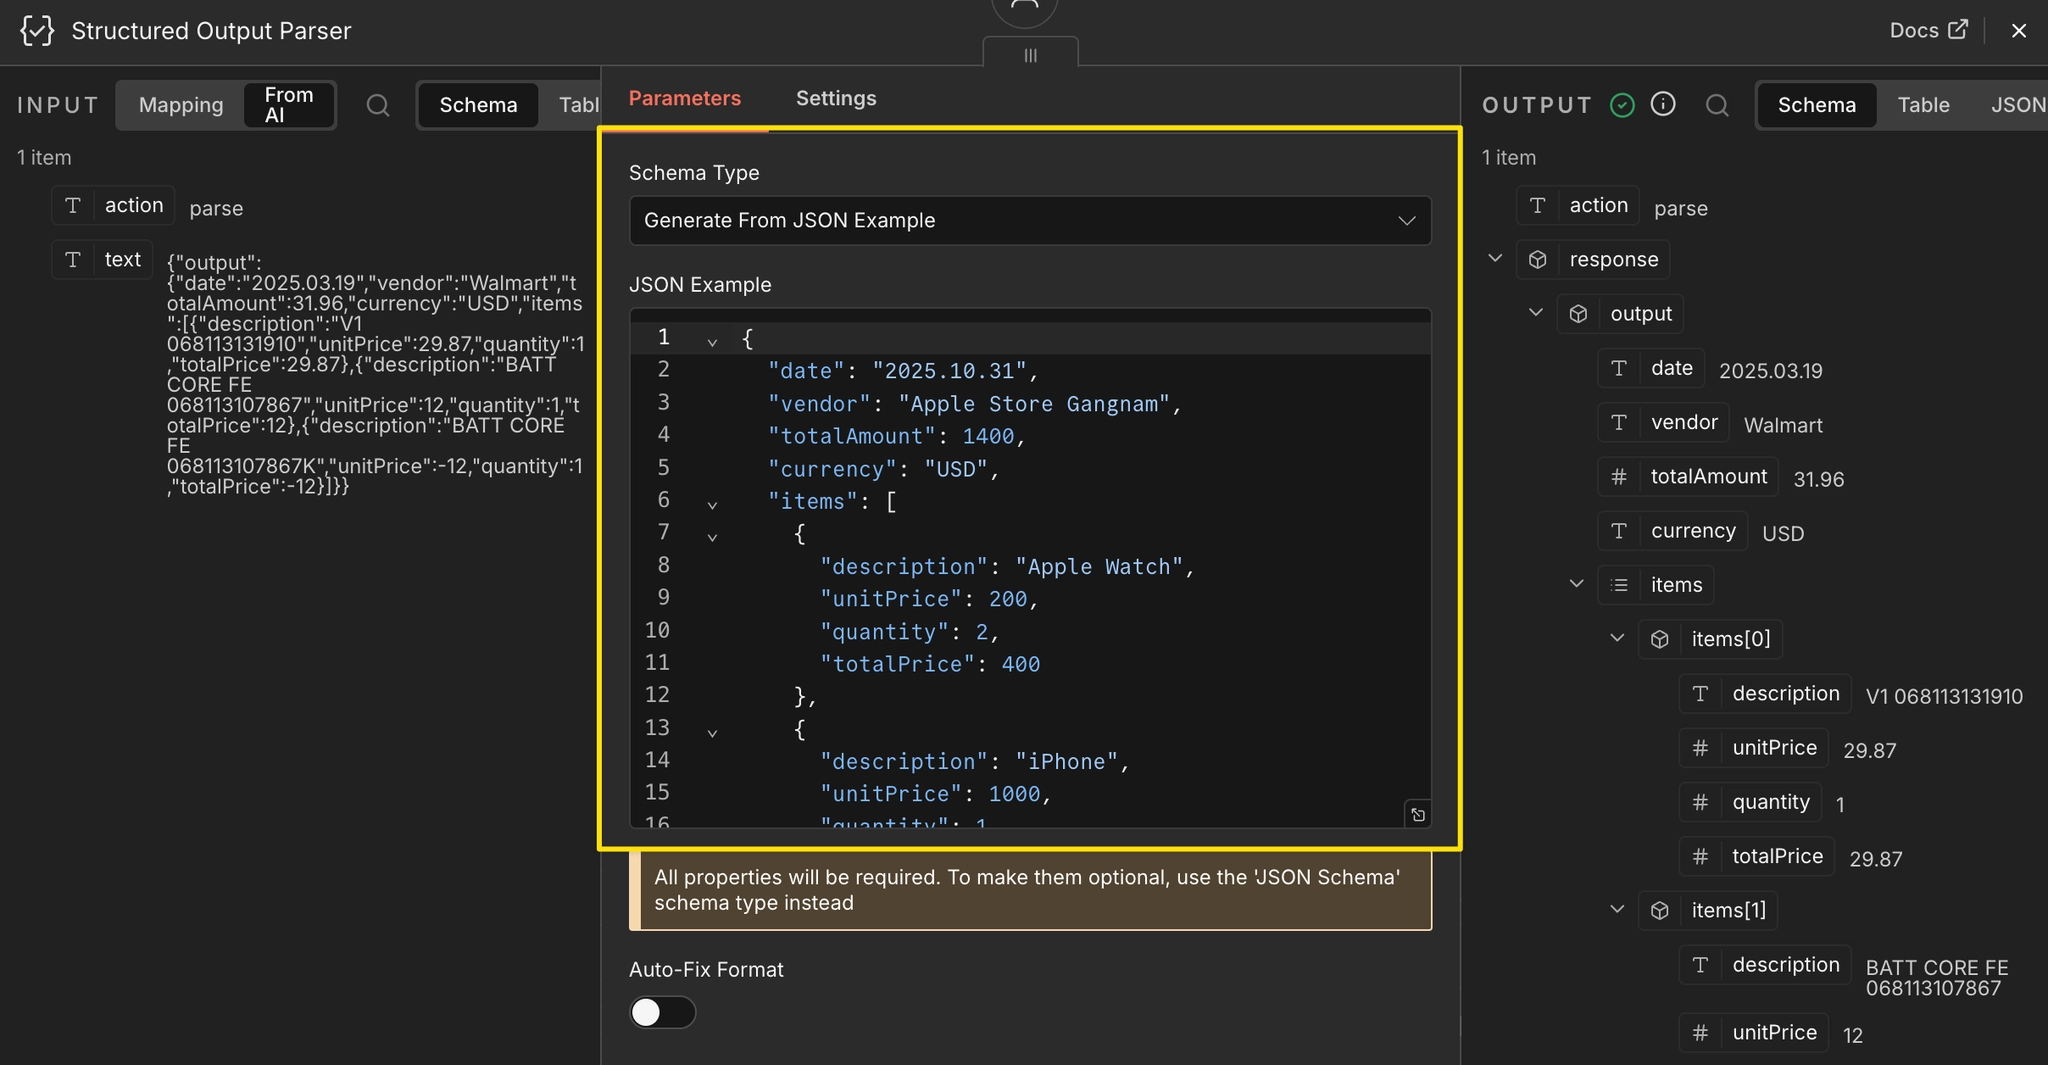Collapse the items[1] node

tap(1617, 908)
